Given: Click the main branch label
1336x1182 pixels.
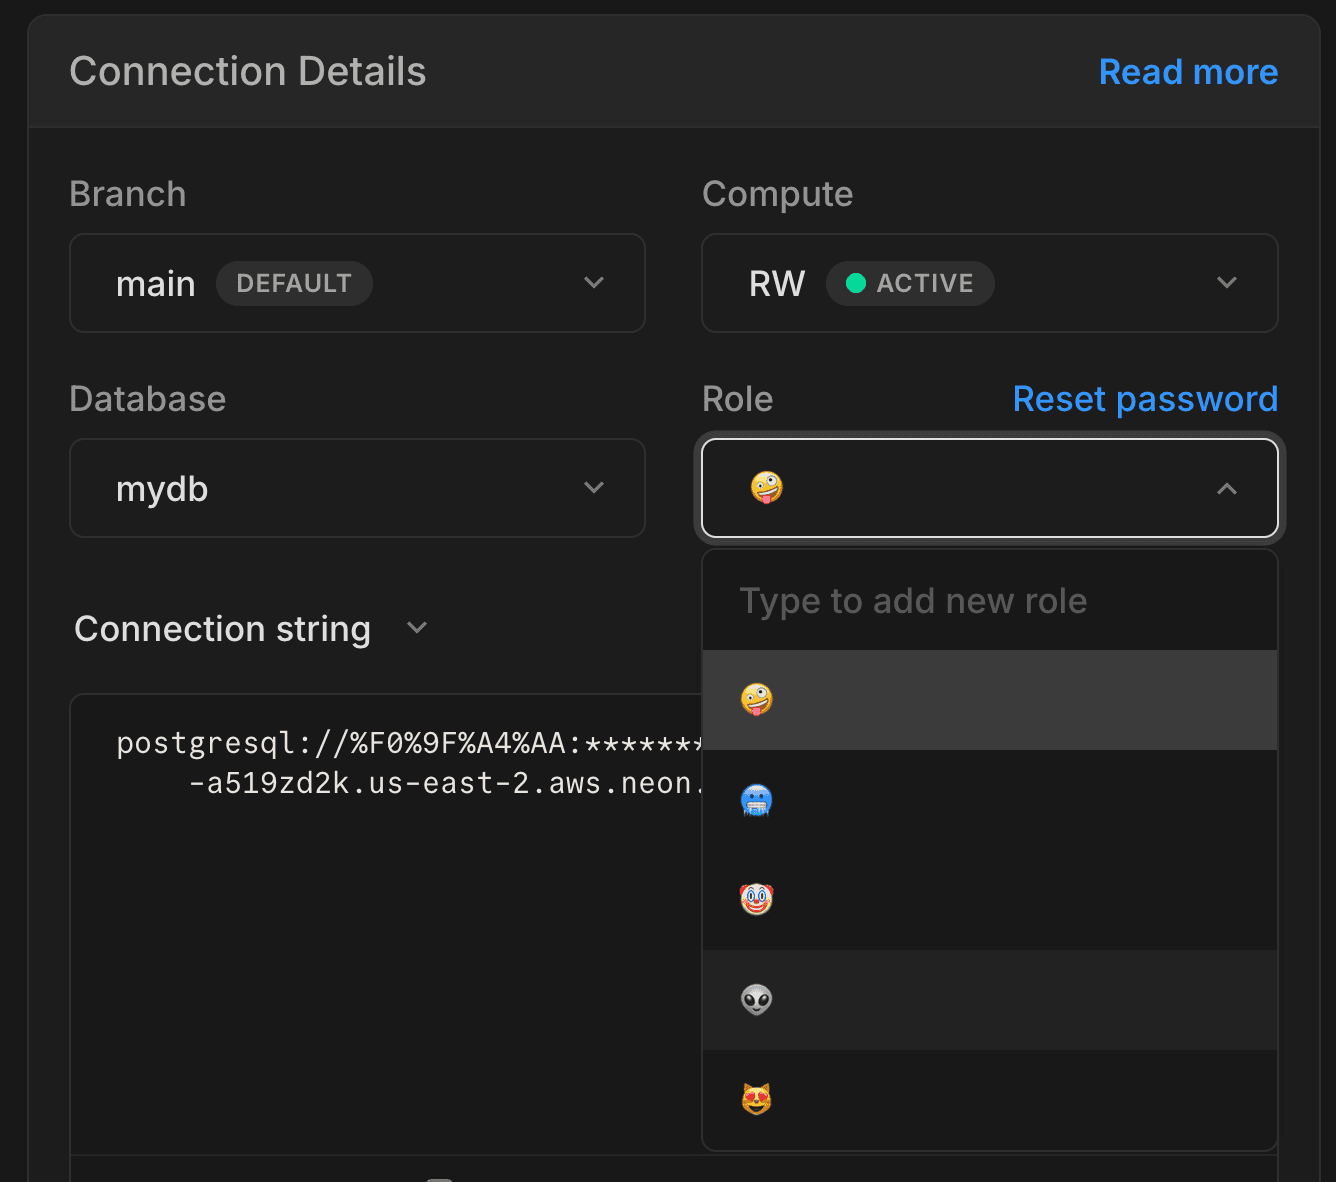Looking at the screenshot, I should point(156,283).
